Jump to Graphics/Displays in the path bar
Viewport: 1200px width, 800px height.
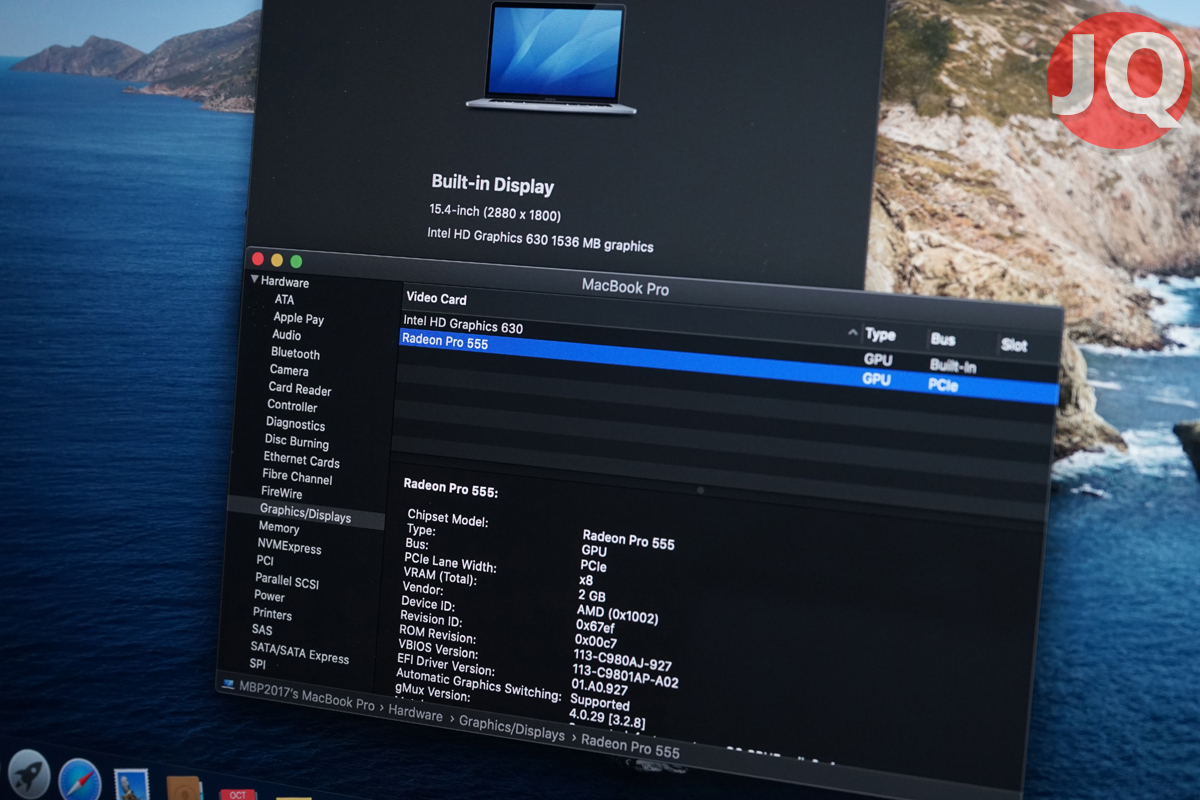pyautogui.click(x=512, y=730)
